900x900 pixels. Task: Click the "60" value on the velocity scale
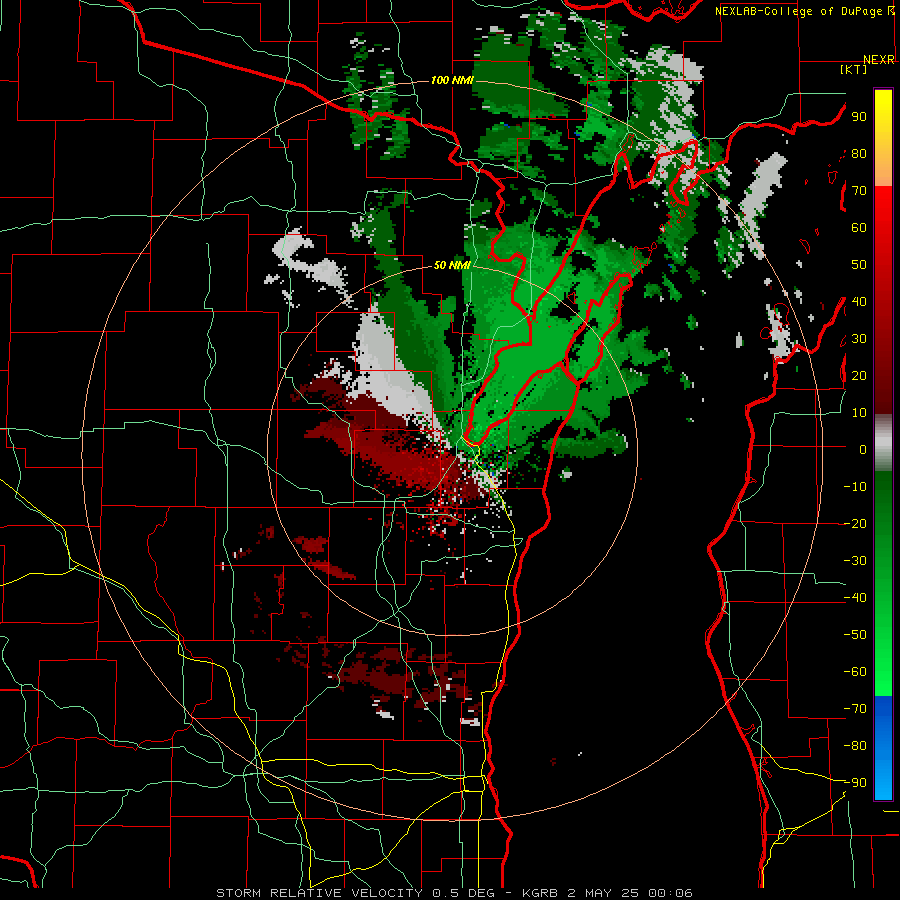pyautogui.click(x=859, y=228)
